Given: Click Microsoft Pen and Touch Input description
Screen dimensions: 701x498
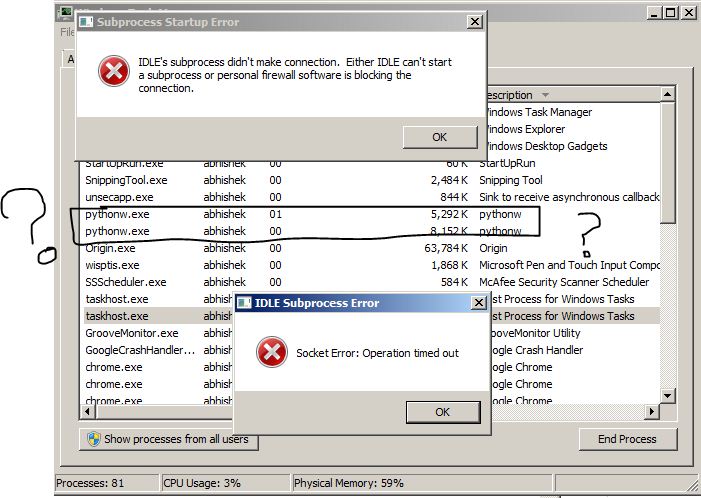Looking at the screenshot, I should point(569,265).
